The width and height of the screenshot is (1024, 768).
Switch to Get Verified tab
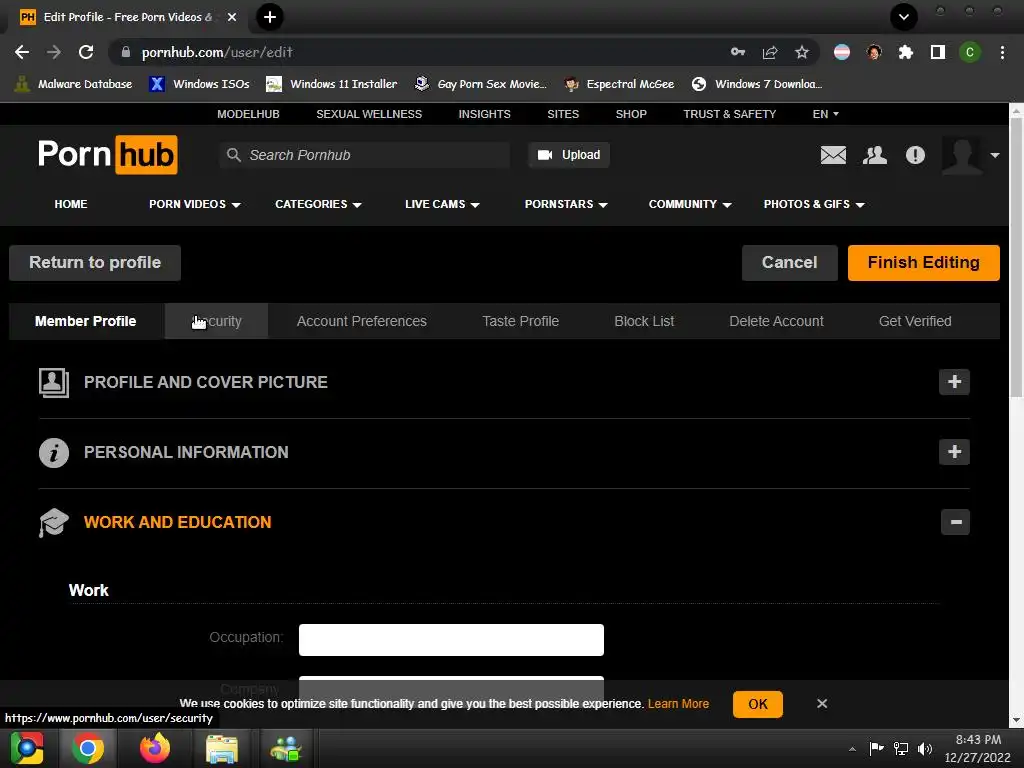tap(915, 321)
